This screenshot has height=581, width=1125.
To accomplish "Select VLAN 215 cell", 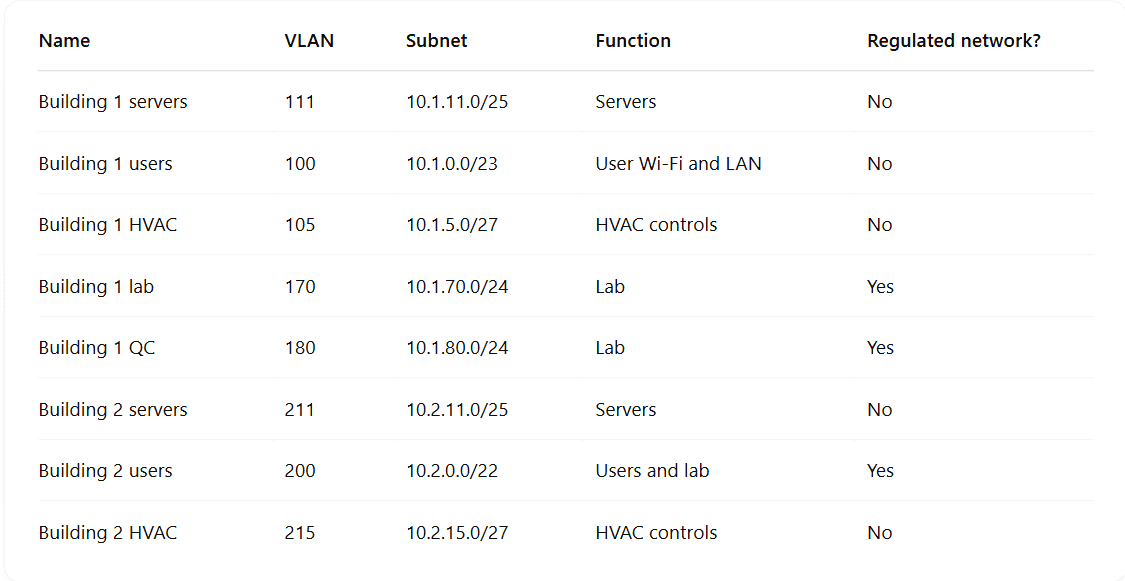I will [300, 532].
